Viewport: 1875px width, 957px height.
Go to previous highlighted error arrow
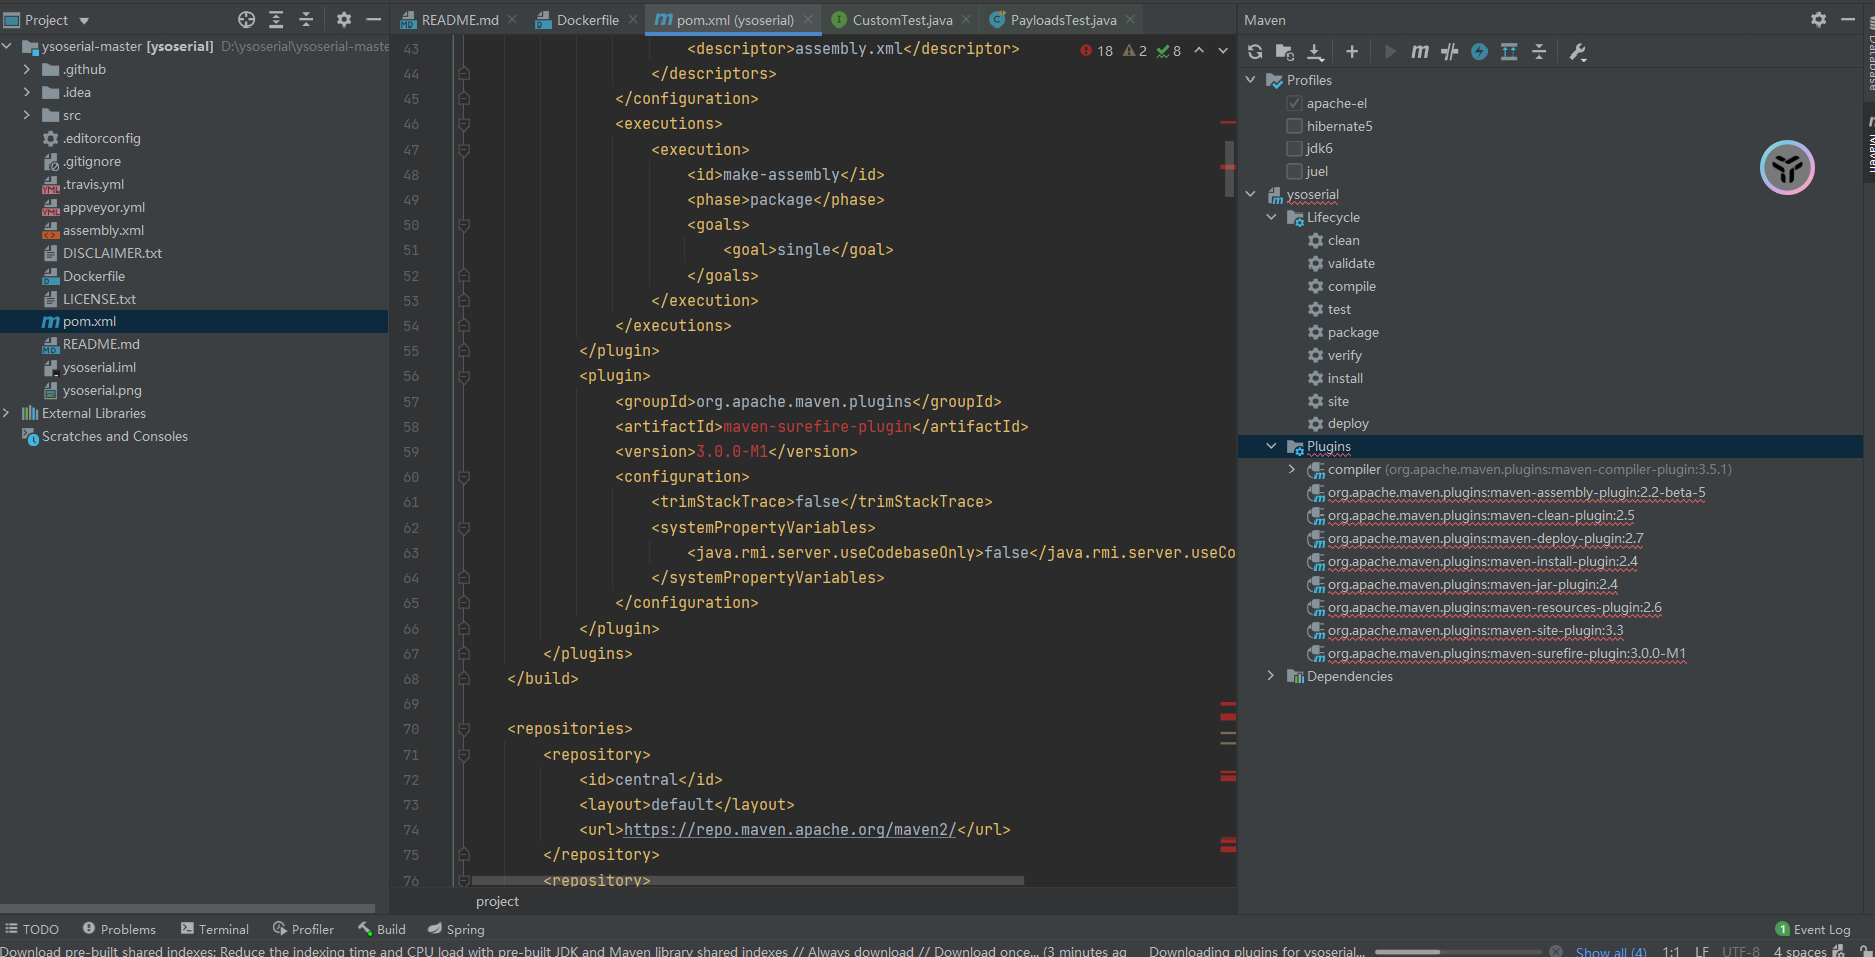point(1199,50)
